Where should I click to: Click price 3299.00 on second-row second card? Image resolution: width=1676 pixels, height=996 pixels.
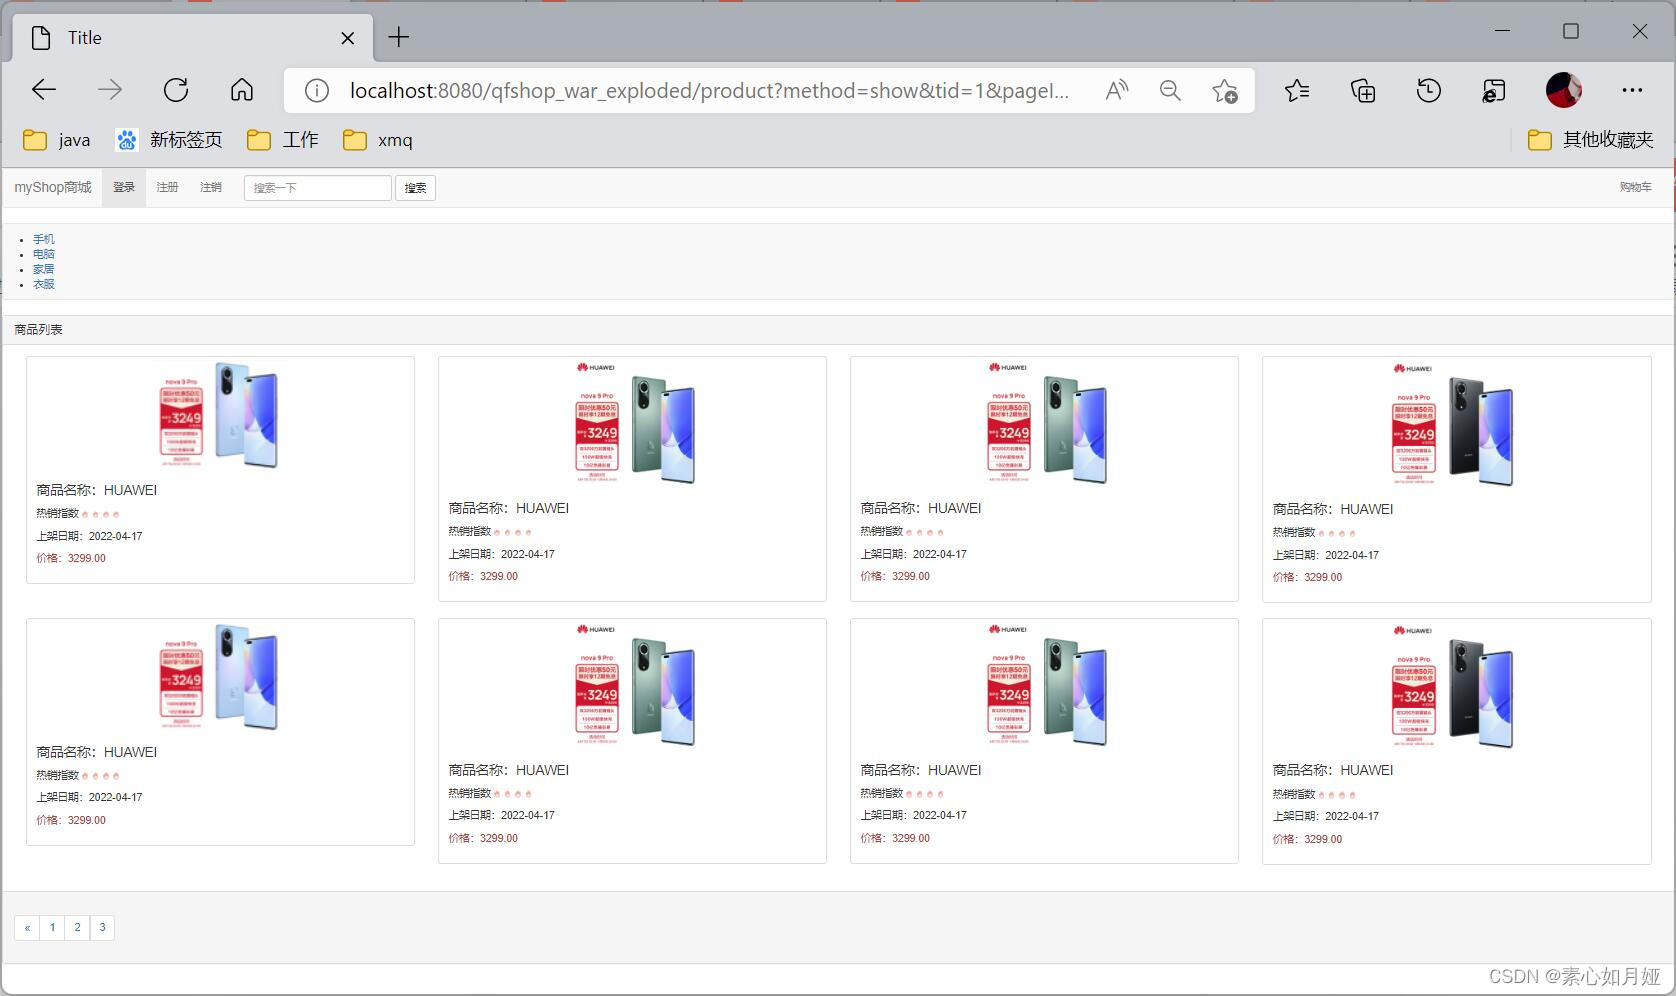coord(483,838)
